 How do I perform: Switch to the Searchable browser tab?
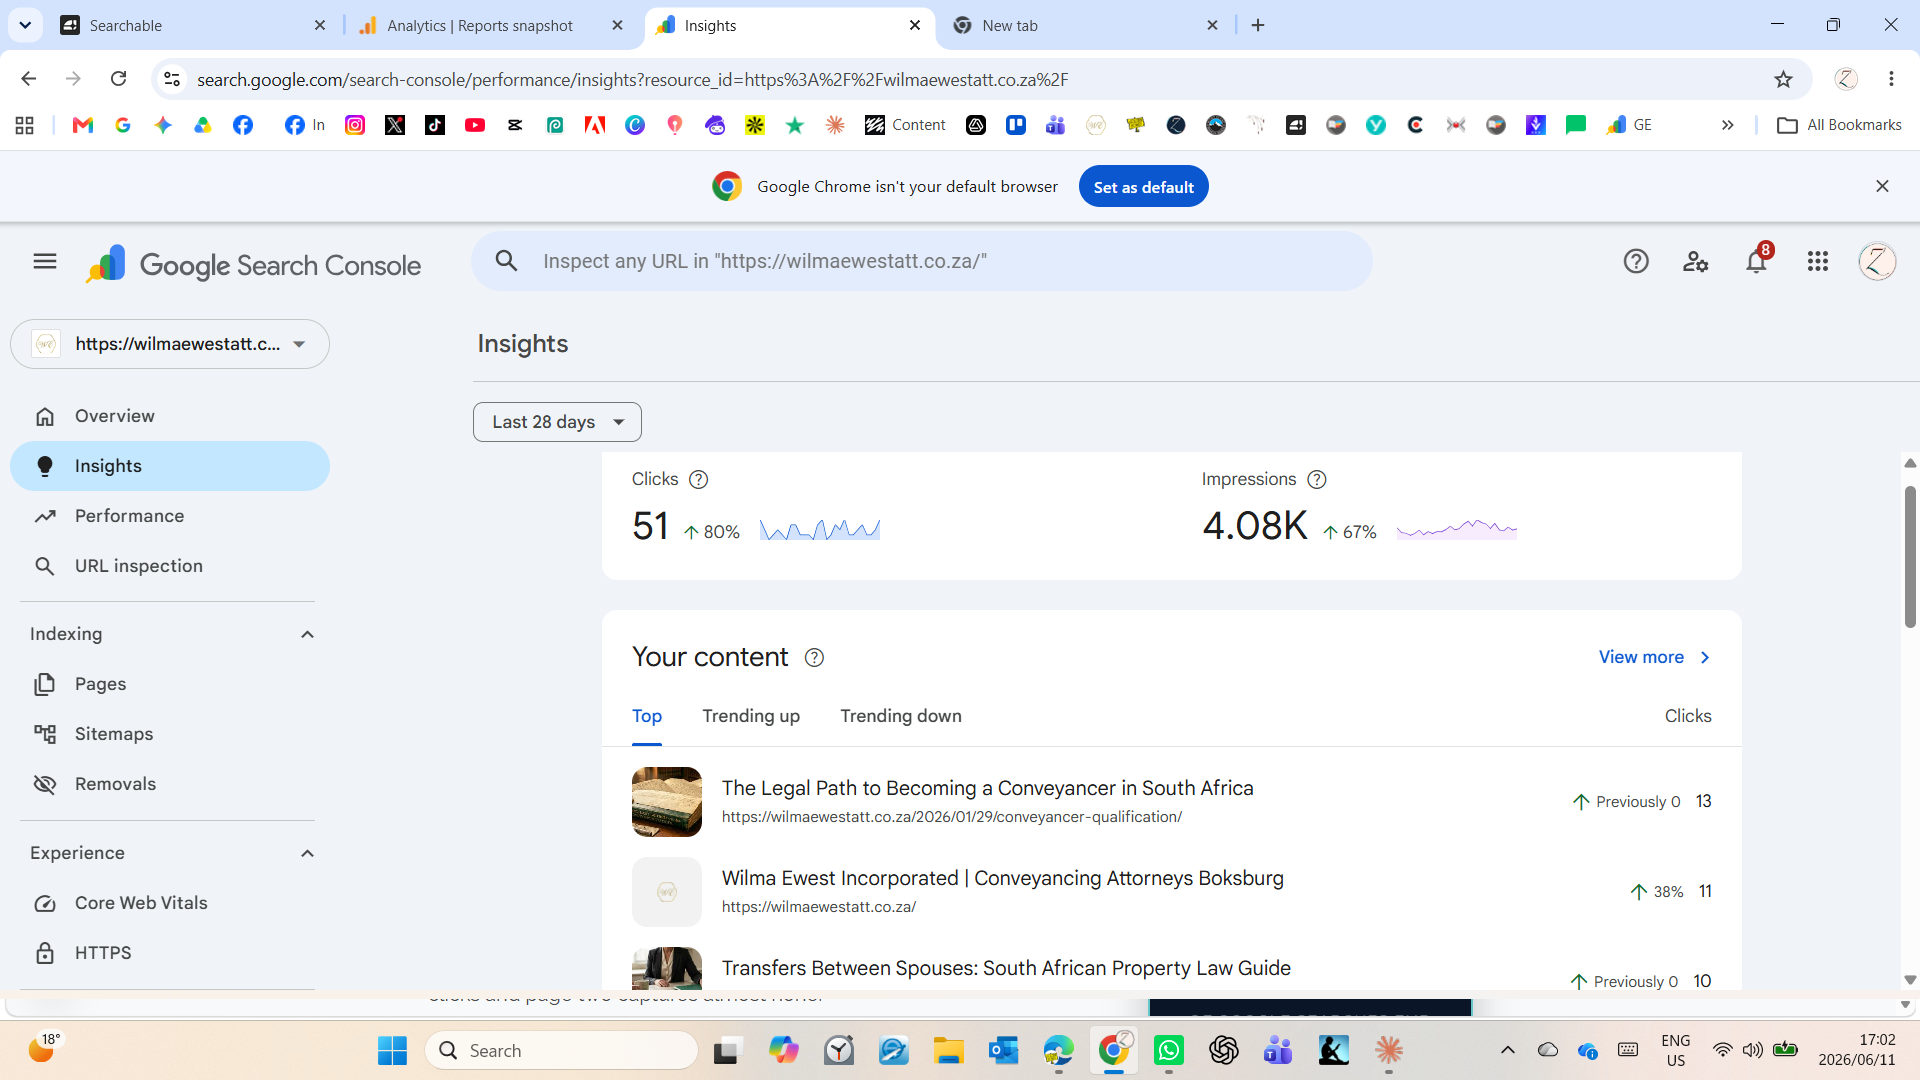point(193,25)
